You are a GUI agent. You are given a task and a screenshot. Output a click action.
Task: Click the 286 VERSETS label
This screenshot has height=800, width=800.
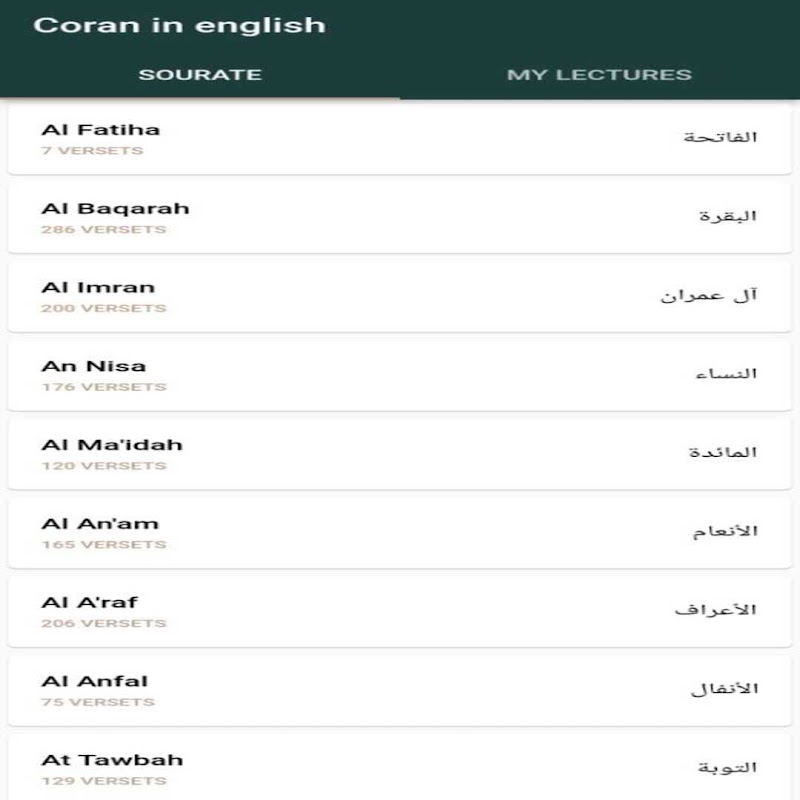pos(103,230)
